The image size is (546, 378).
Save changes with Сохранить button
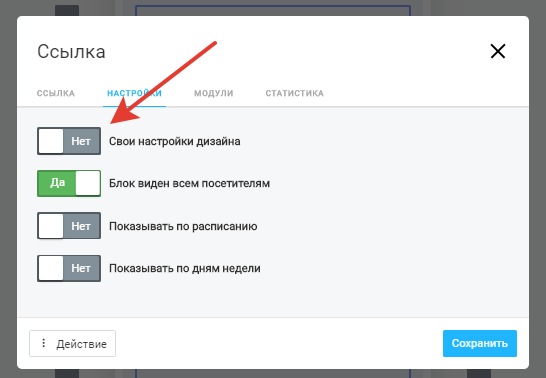pyautogui.click(x=480, y=344)
